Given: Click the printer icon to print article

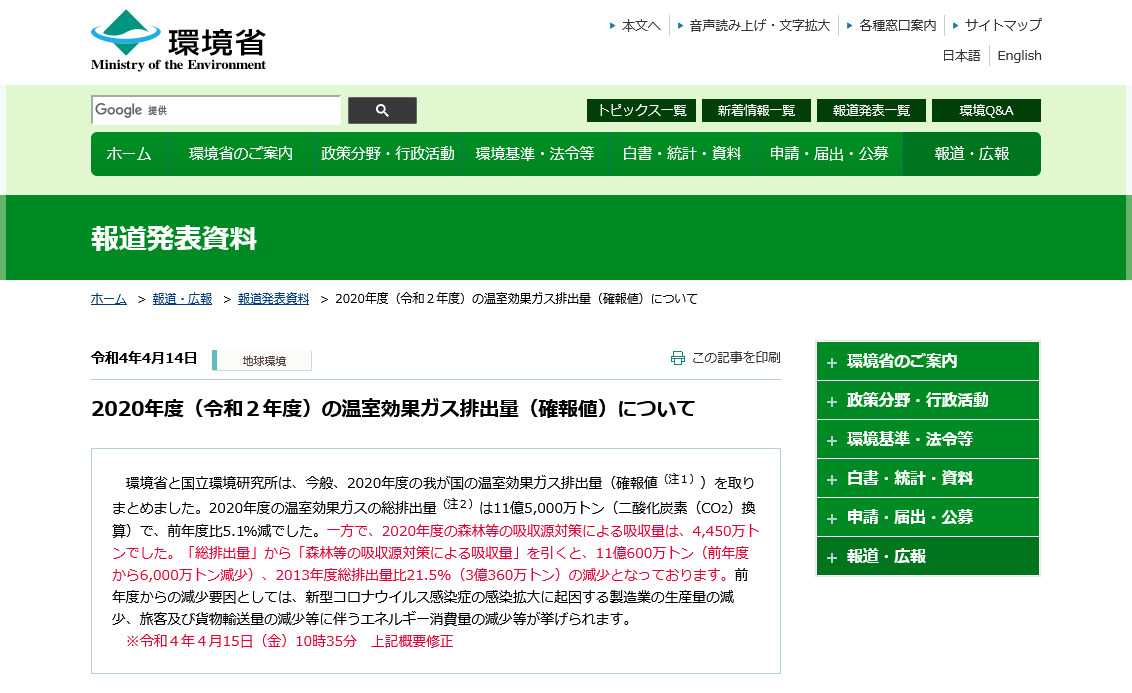Looking at the screenshot, I should tap(678, 358).
